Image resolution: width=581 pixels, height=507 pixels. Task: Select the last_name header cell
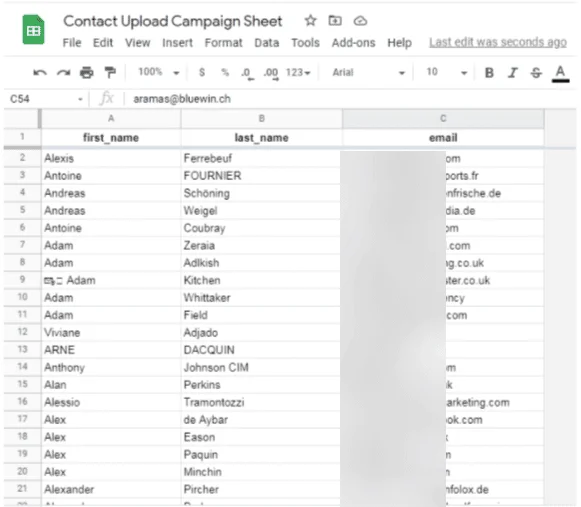click(262, 137)
